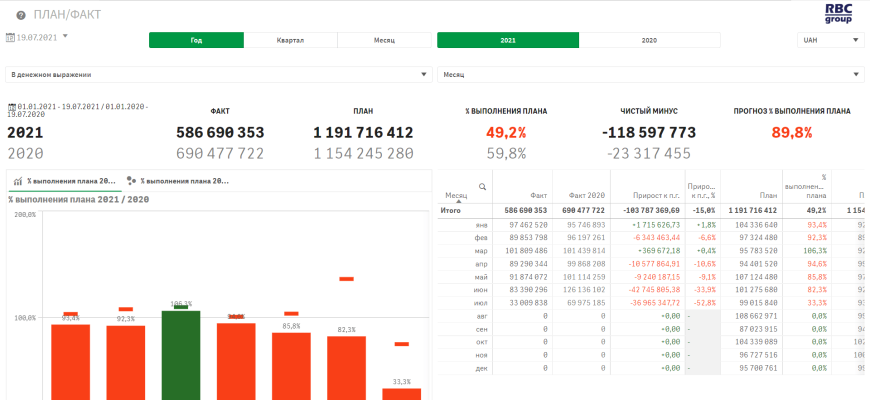Screen dimensions: 870x400
Task: Select the Год period toggle
Action: [x=196, y=40]
